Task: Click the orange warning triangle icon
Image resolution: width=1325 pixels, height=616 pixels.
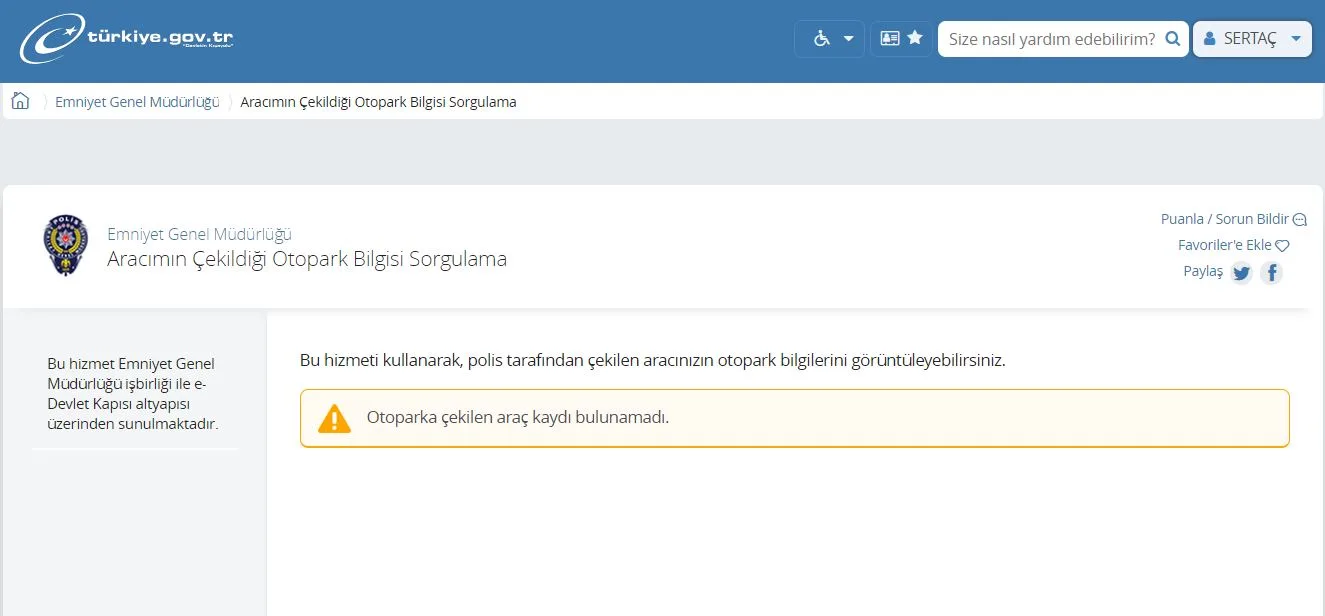Action: [x=334, y=418]
